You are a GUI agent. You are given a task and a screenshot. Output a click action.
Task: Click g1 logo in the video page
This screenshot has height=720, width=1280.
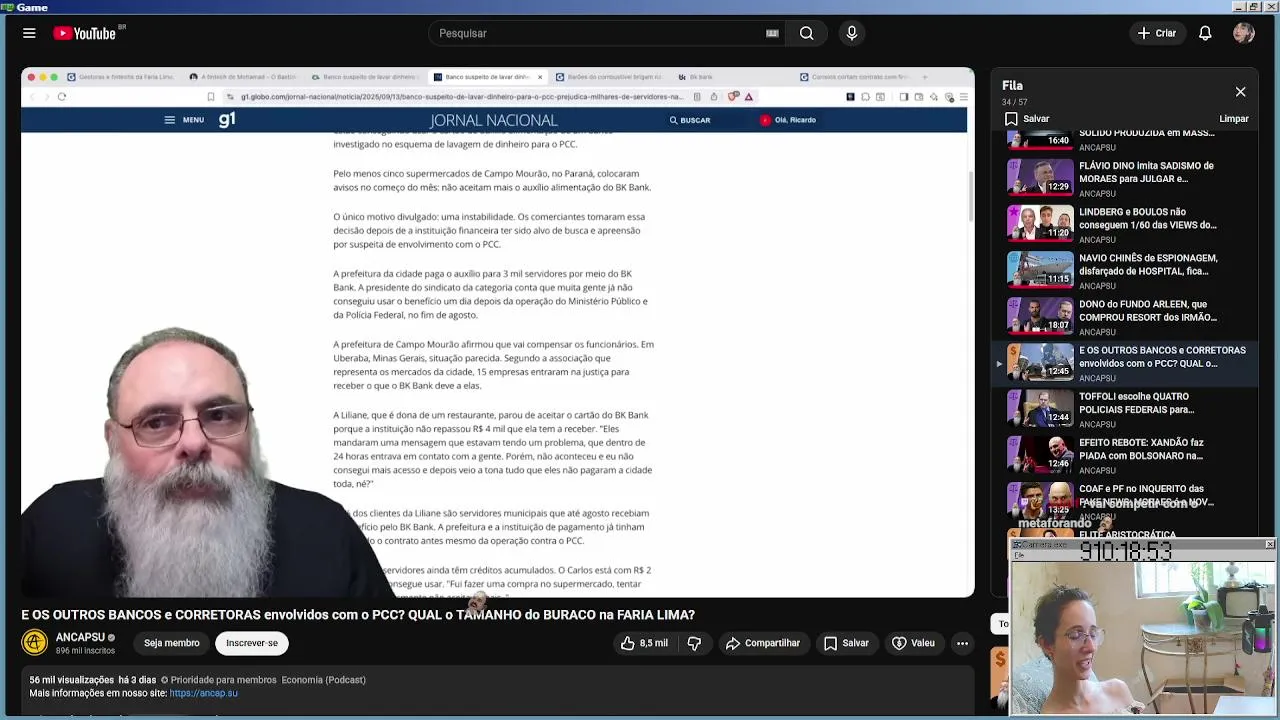(x=227, y=120)
